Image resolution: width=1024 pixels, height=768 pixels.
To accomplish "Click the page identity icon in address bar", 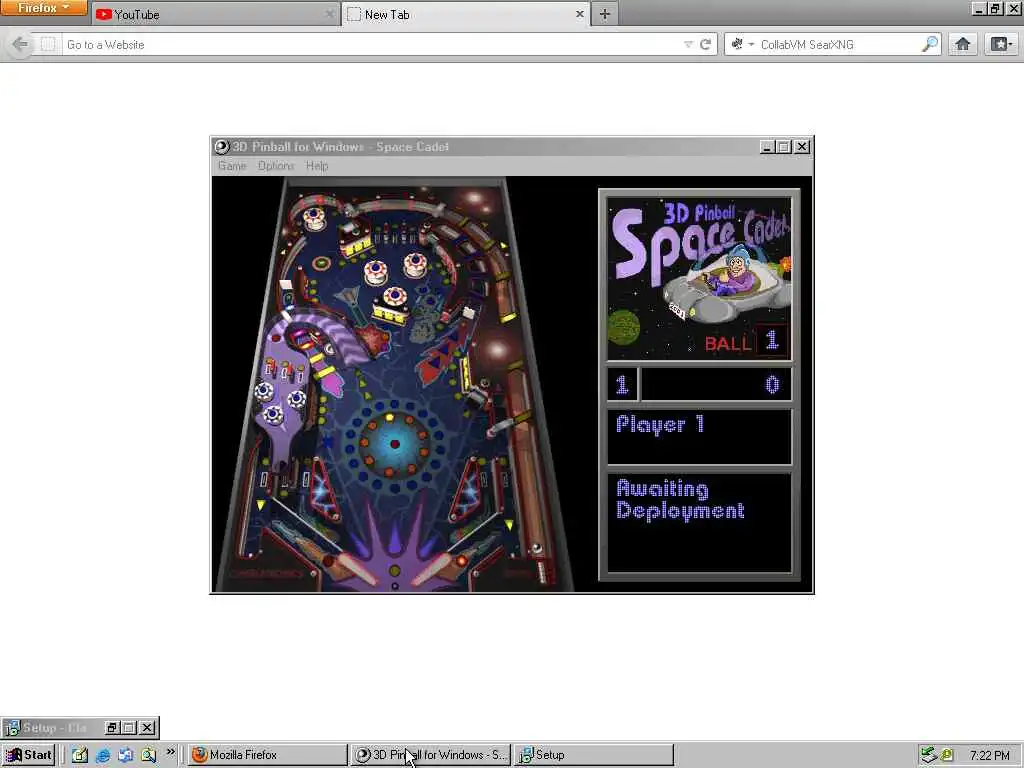I will (48, 44).
